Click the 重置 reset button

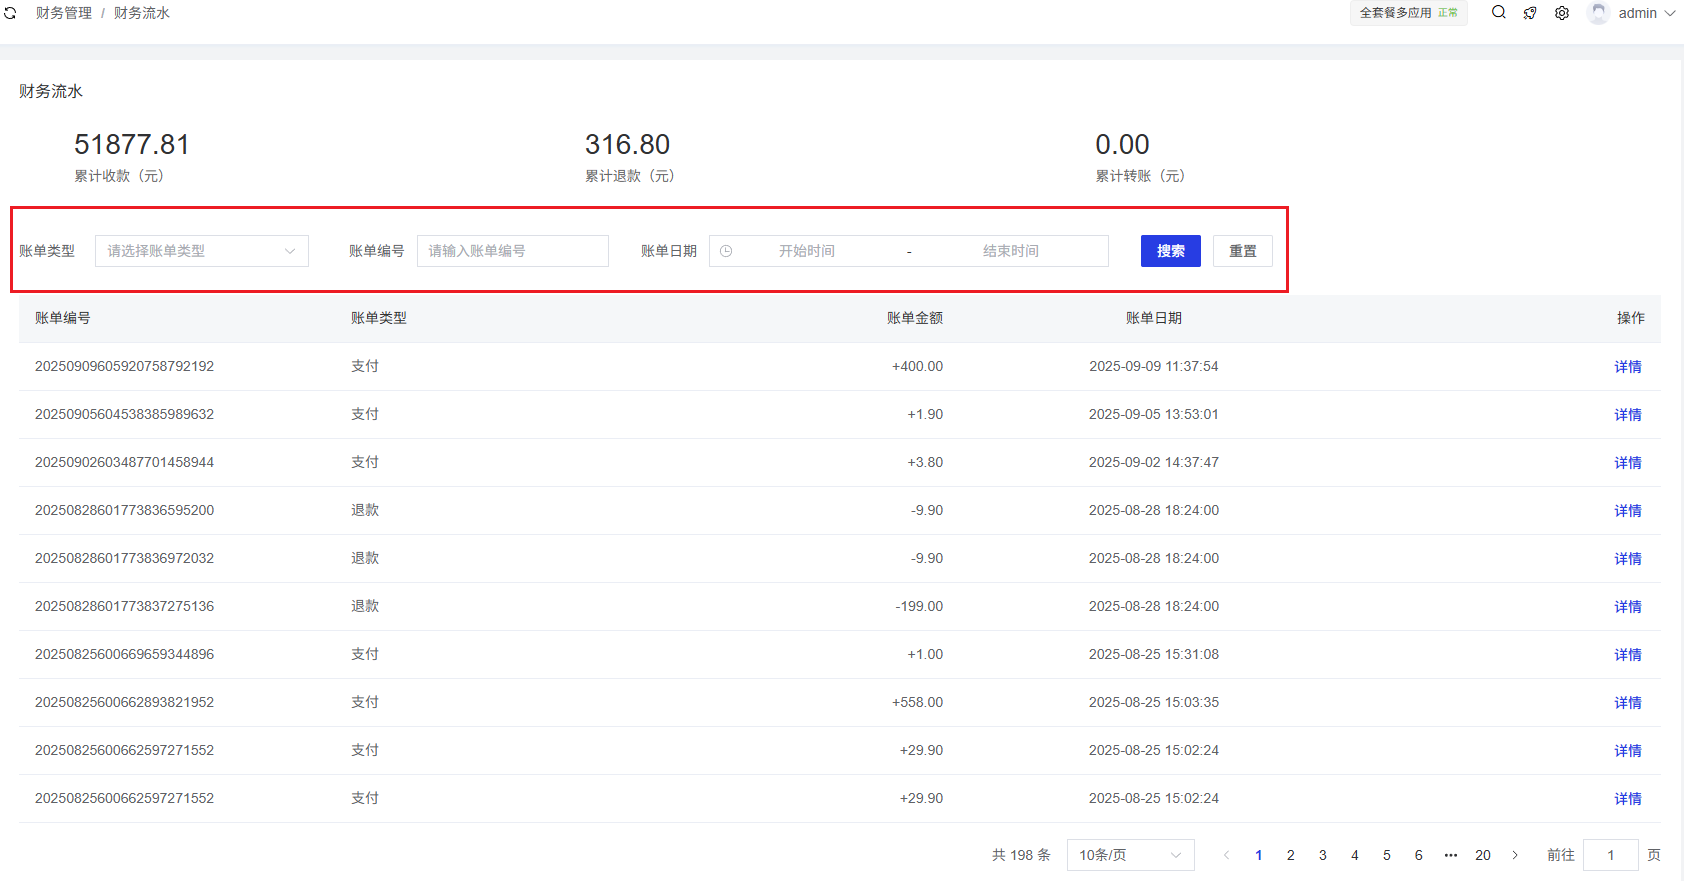pyautogui.click(x=1243, y=251)
